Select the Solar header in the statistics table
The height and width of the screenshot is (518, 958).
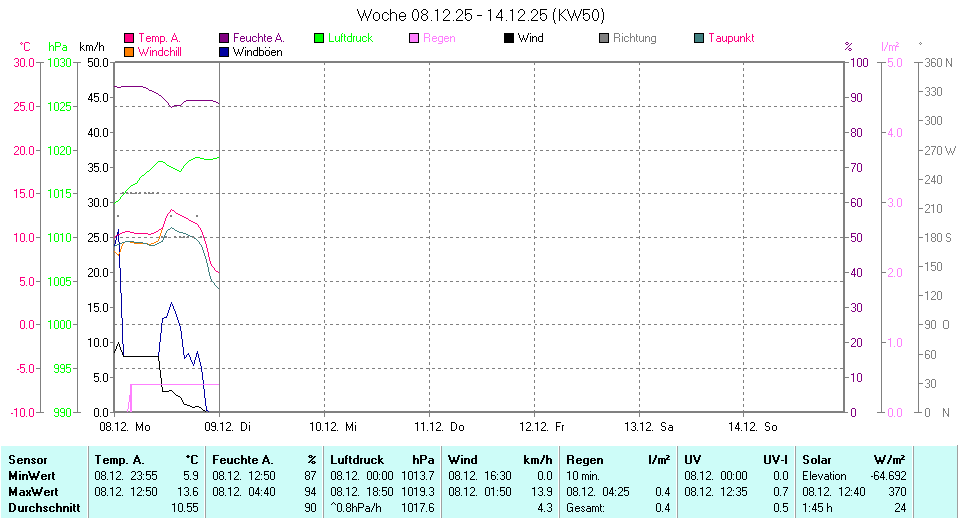(817, 460)
